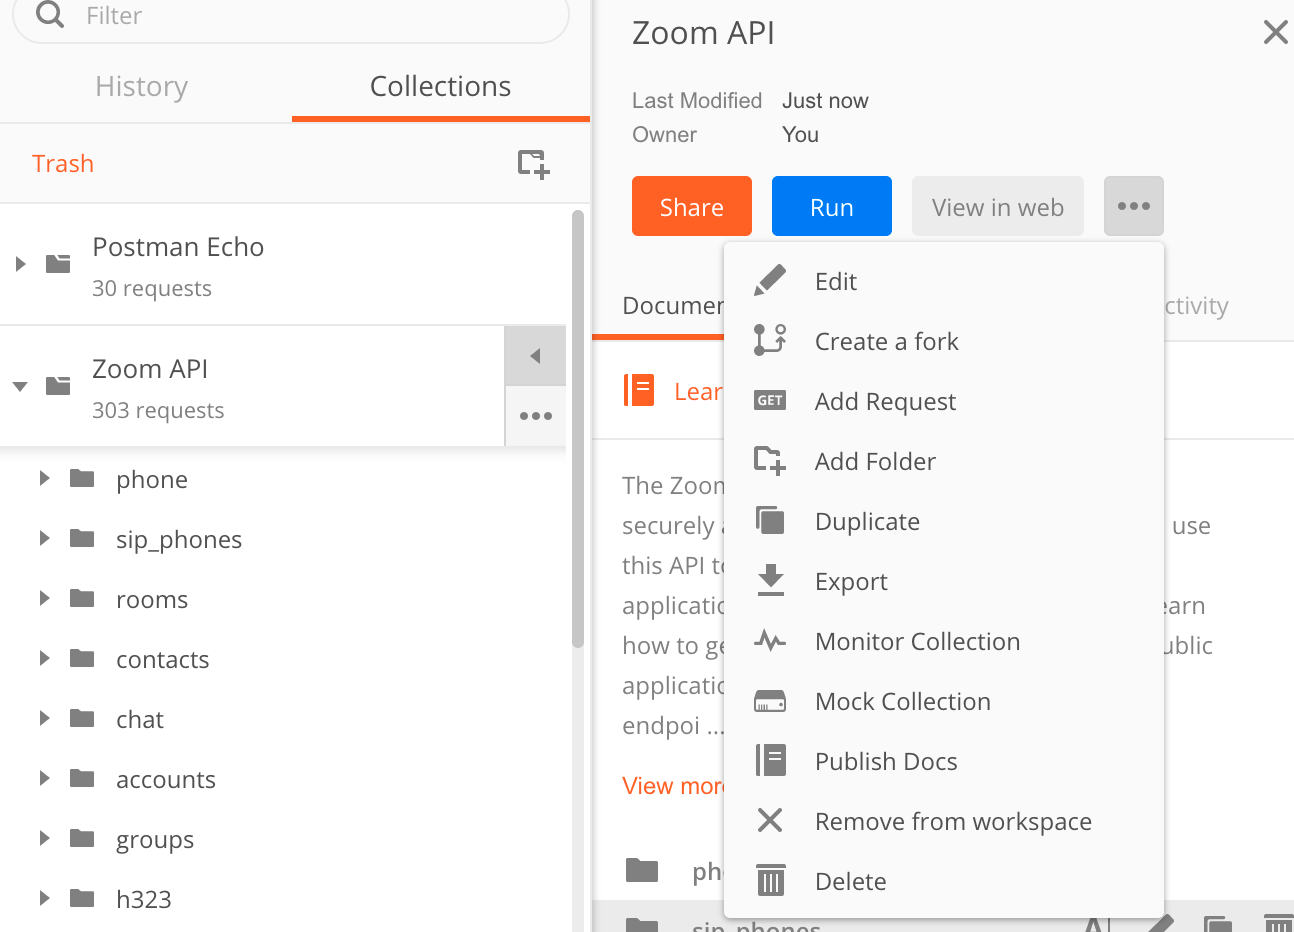
Task: Click the orange Share button
Action: [692, 206]
